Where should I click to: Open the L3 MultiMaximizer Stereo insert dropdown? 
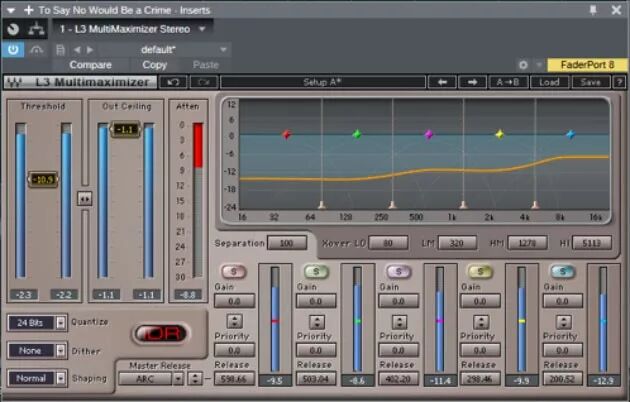click(133, 29)
